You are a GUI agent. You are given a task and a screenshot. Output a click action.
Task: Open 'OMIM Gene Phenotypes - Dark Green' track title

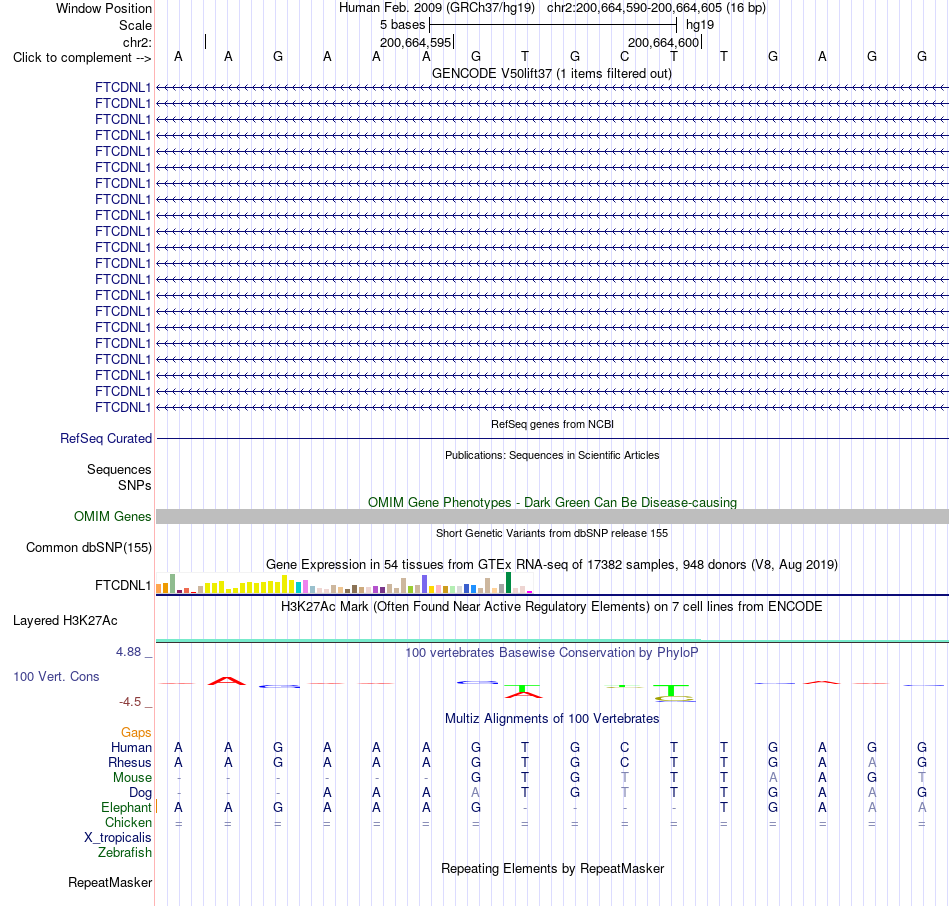(x=552, y=502)
